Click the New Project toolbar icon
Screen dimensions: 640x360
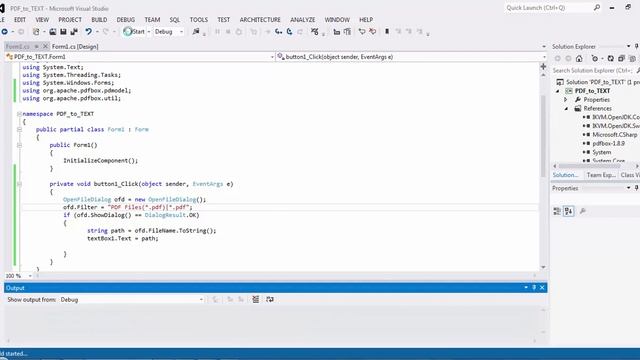coord(36,31)
